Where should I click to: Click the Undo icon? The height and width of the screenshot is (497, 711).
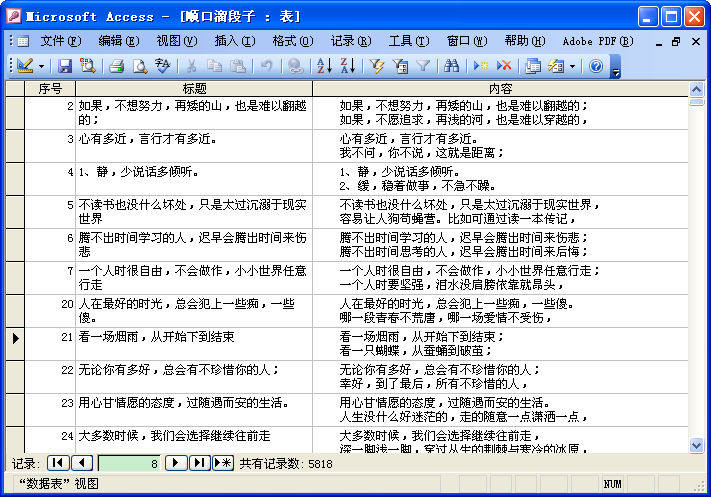[x=267, y=66]
